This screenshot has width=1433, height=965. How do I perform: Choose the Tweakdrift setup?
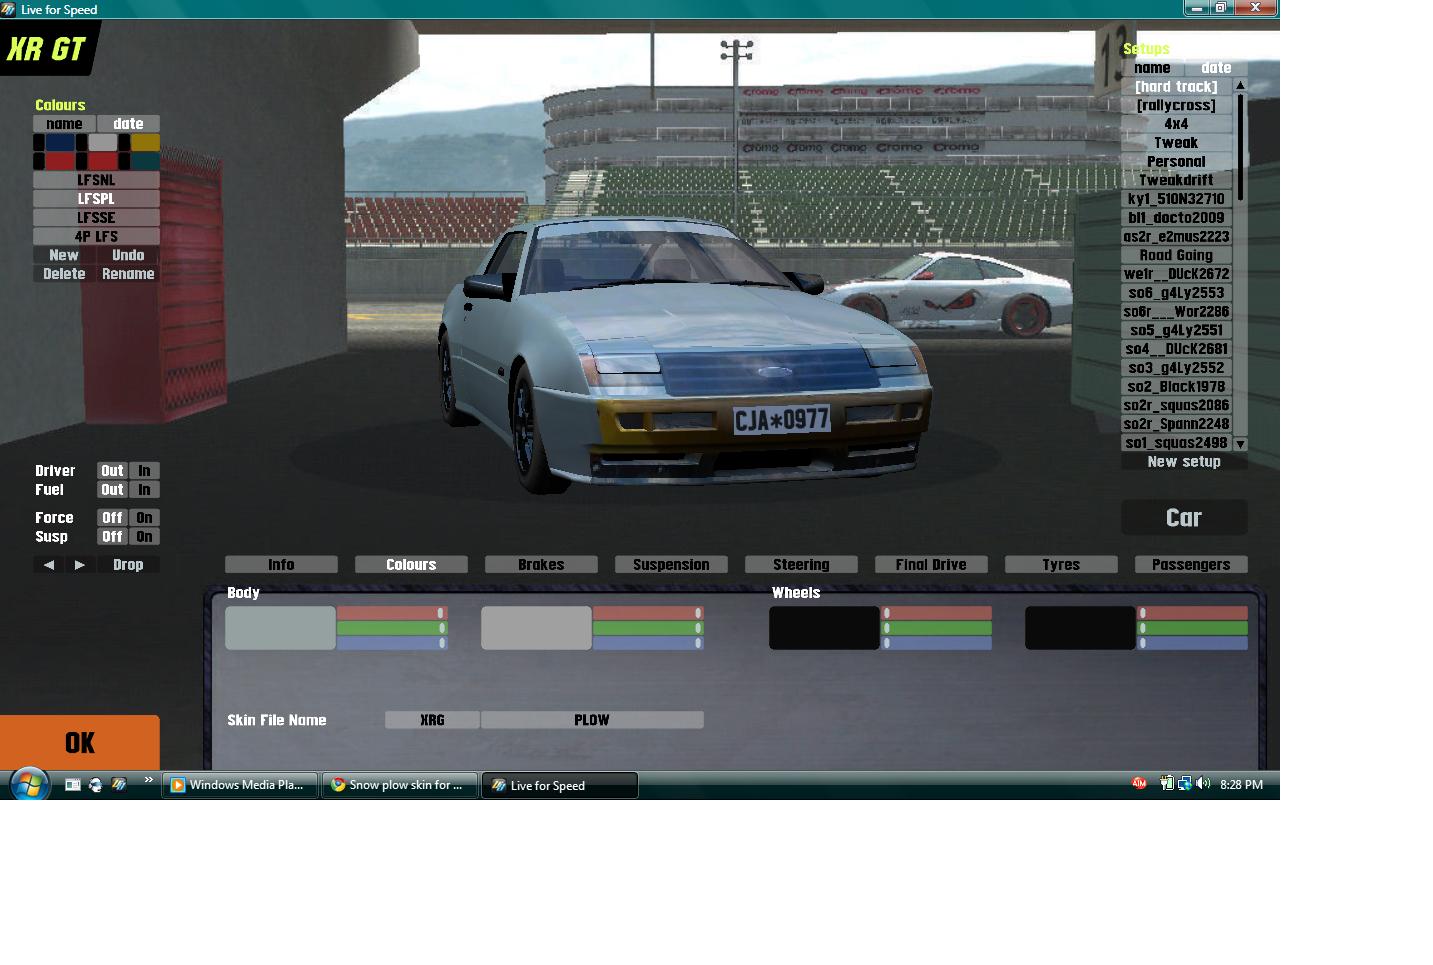point(1176,180)
